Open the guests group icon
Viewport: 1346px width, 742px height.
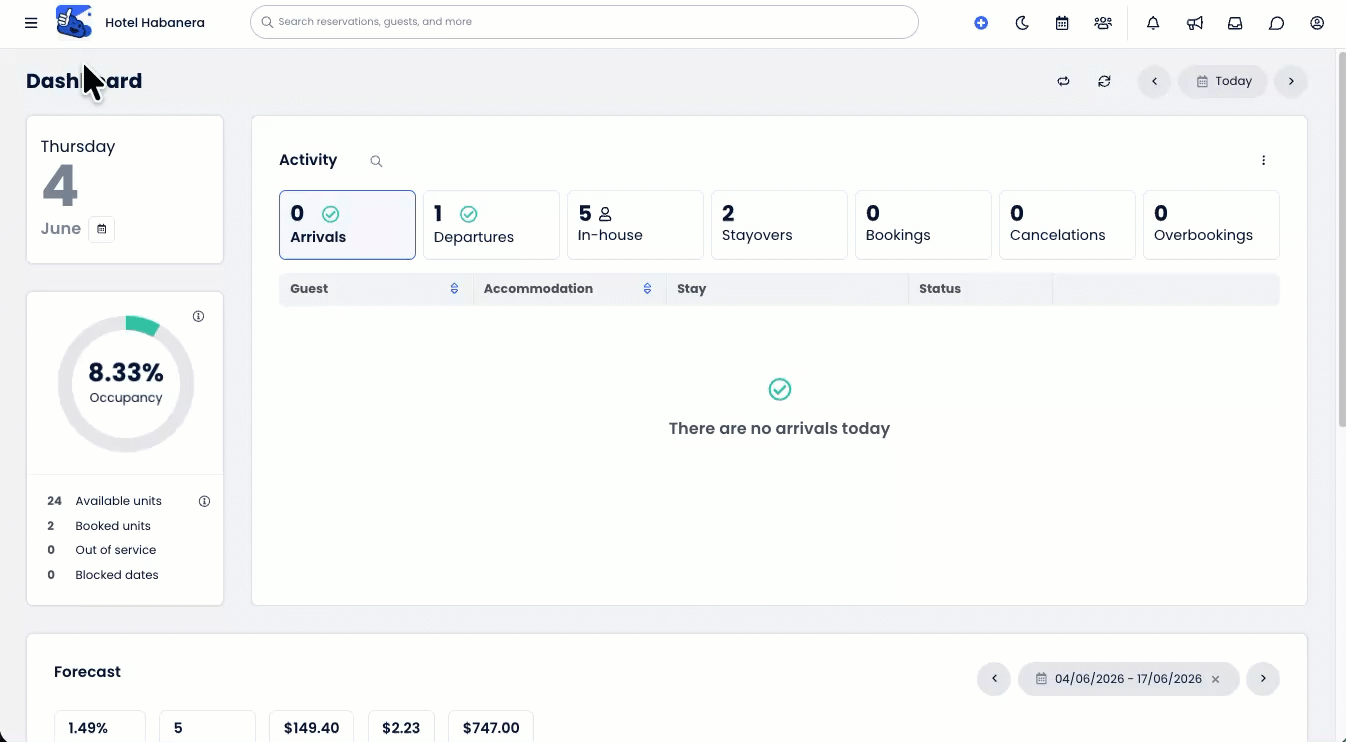coord(1103,22)
